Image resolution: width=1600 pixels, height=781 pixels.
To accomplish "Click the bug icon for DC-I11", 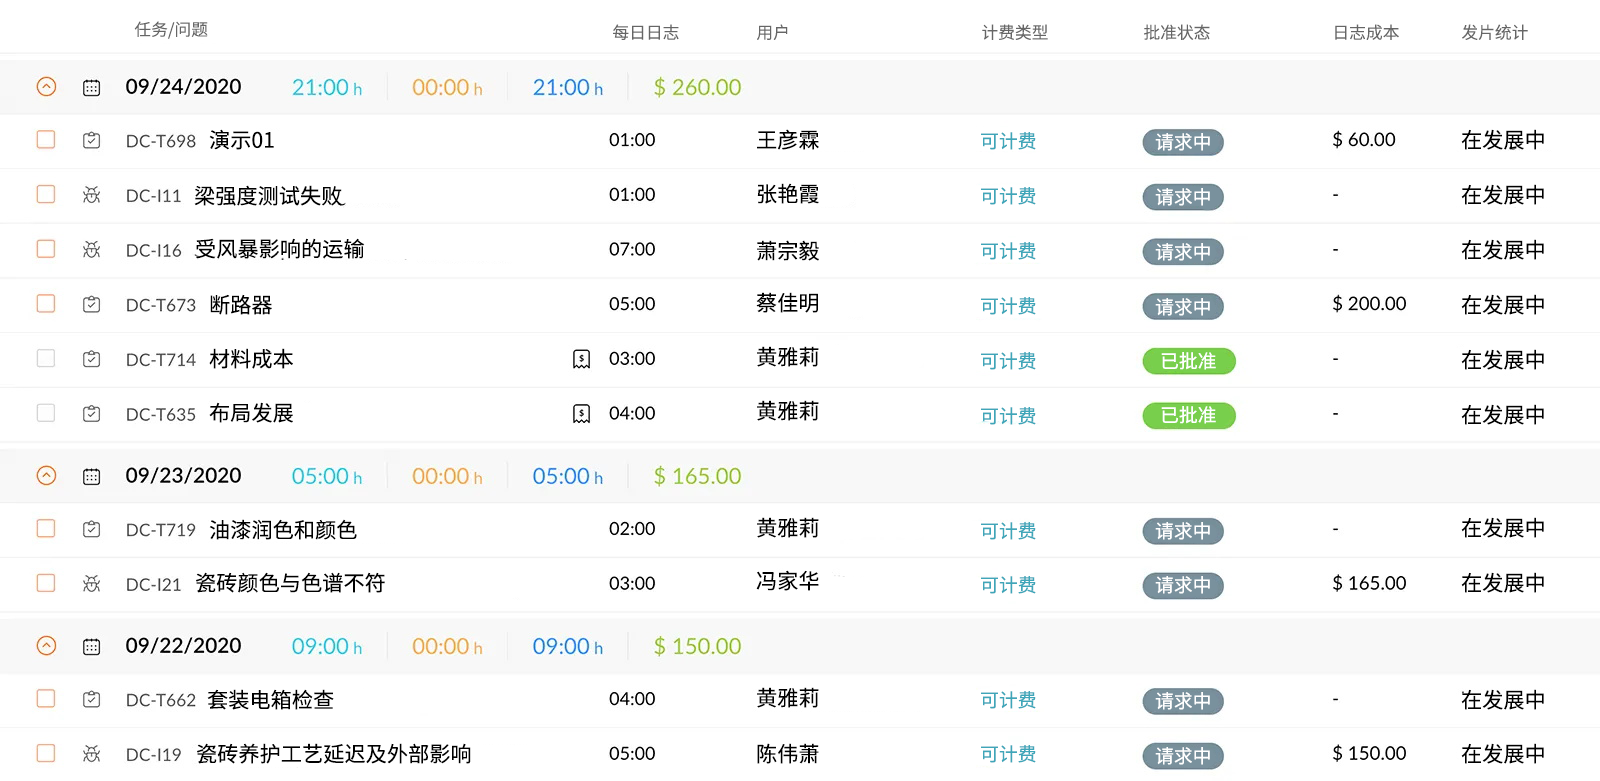I will pyautogui.click(x=91, y=195).
